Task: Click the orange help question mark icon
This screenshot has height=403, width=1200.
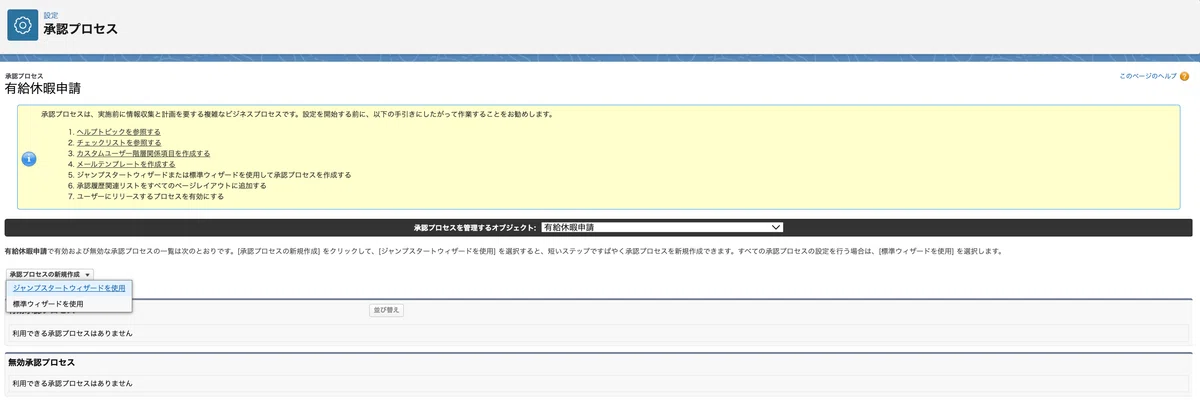Action: pos(1184,77)
